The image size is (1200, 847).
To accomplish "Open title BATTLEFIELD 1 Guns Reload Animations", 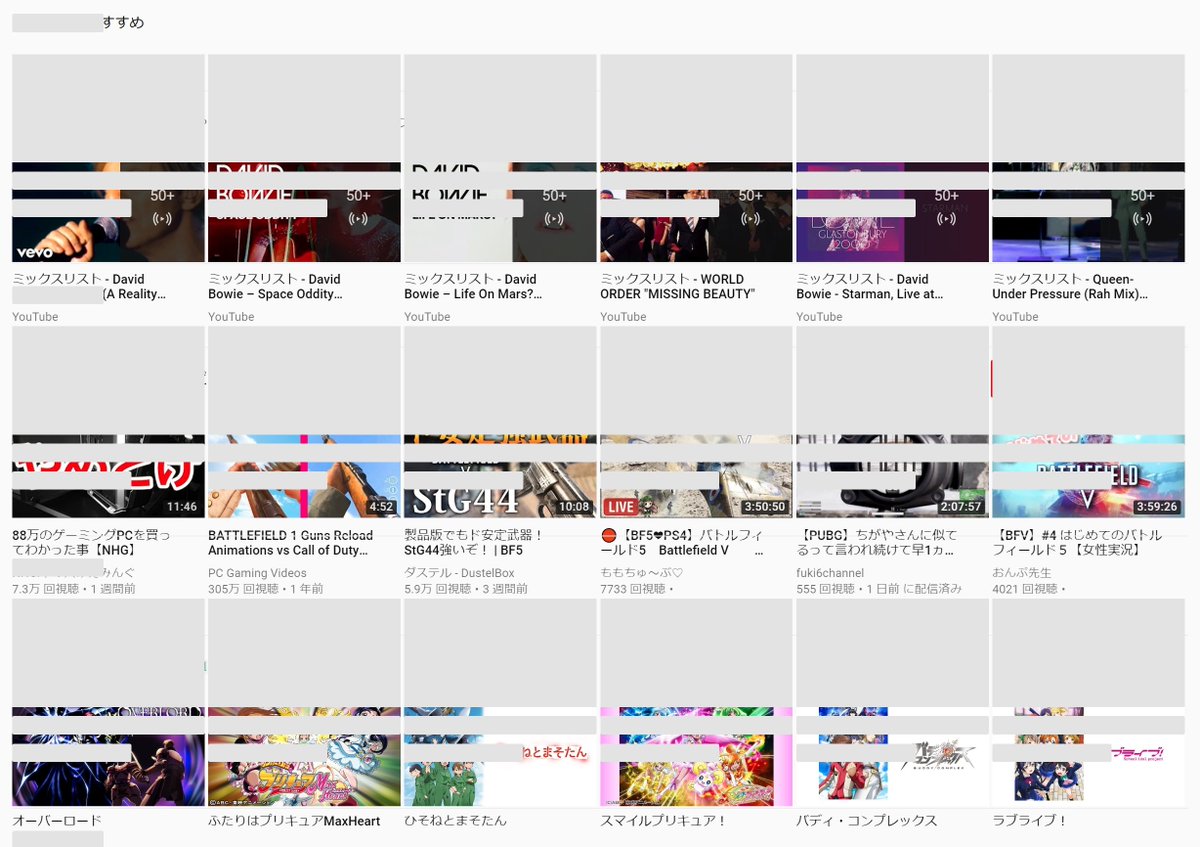I will pyautogui.click(x=291, y=543).
